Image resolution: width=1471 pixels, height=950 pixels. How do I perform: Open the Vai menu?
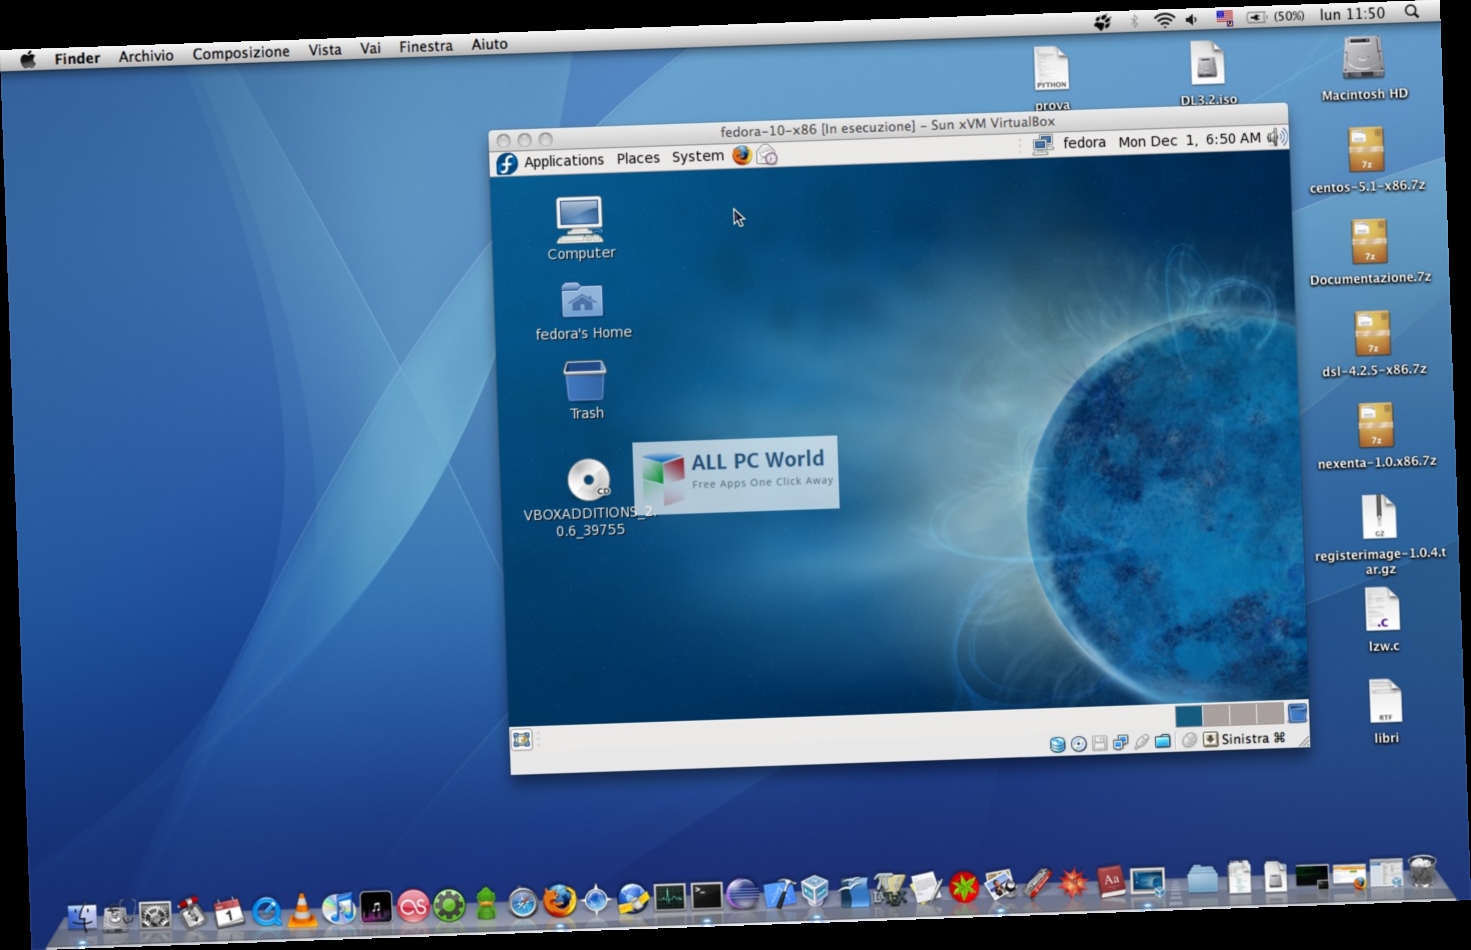tap(370, 47)
